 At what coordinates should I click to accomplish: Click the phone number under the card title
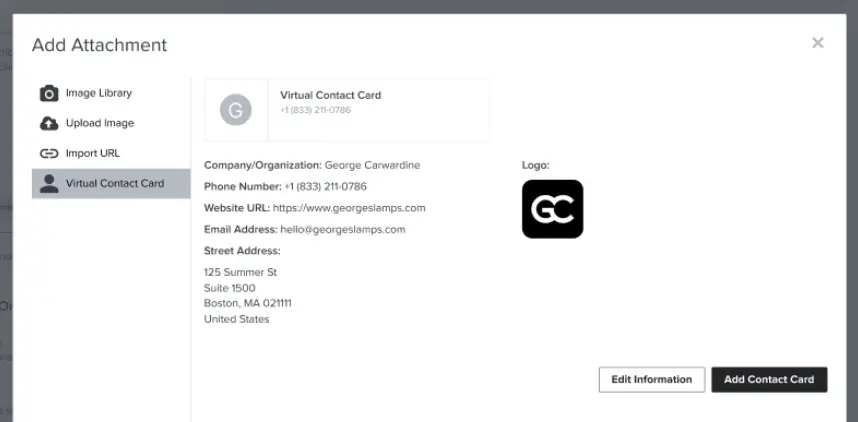click(x=316, y=111)
